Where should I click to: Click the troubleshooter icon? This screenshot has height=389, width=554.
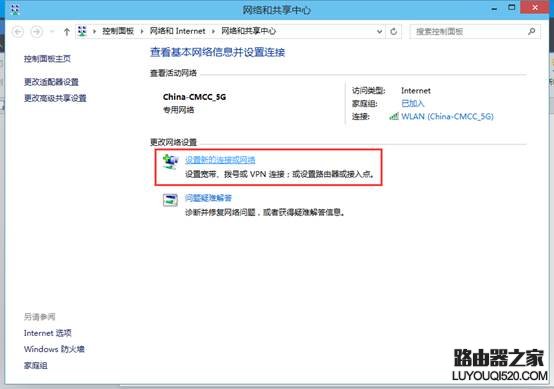tap(170, 200)
